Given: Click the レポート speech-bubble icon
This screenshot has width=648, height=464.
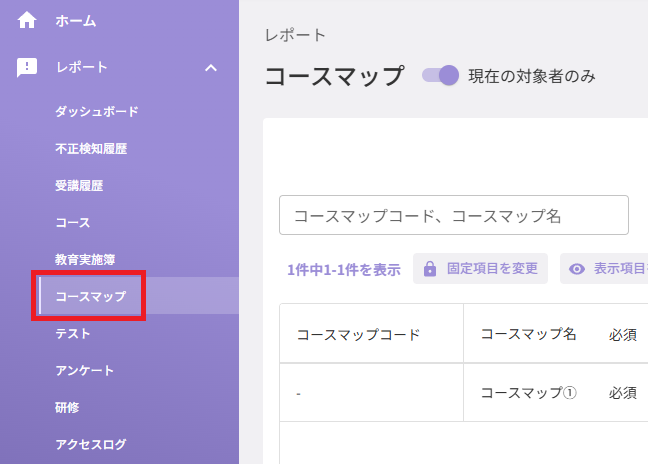Looking at the screenshot, I should click(27, 67).
